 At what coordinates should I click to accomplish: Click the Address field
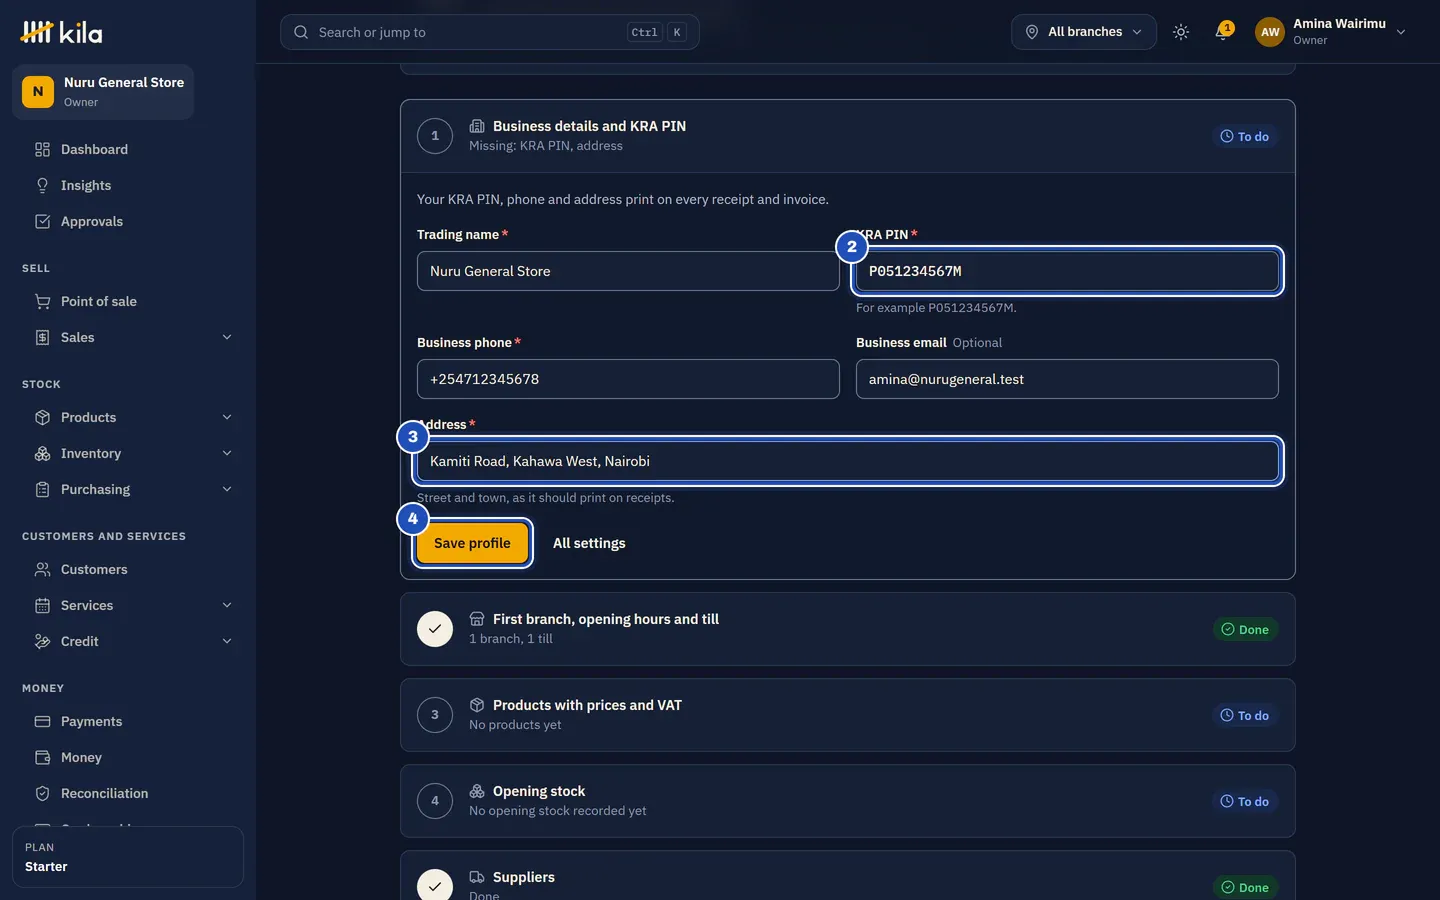[x=848, y=461]
